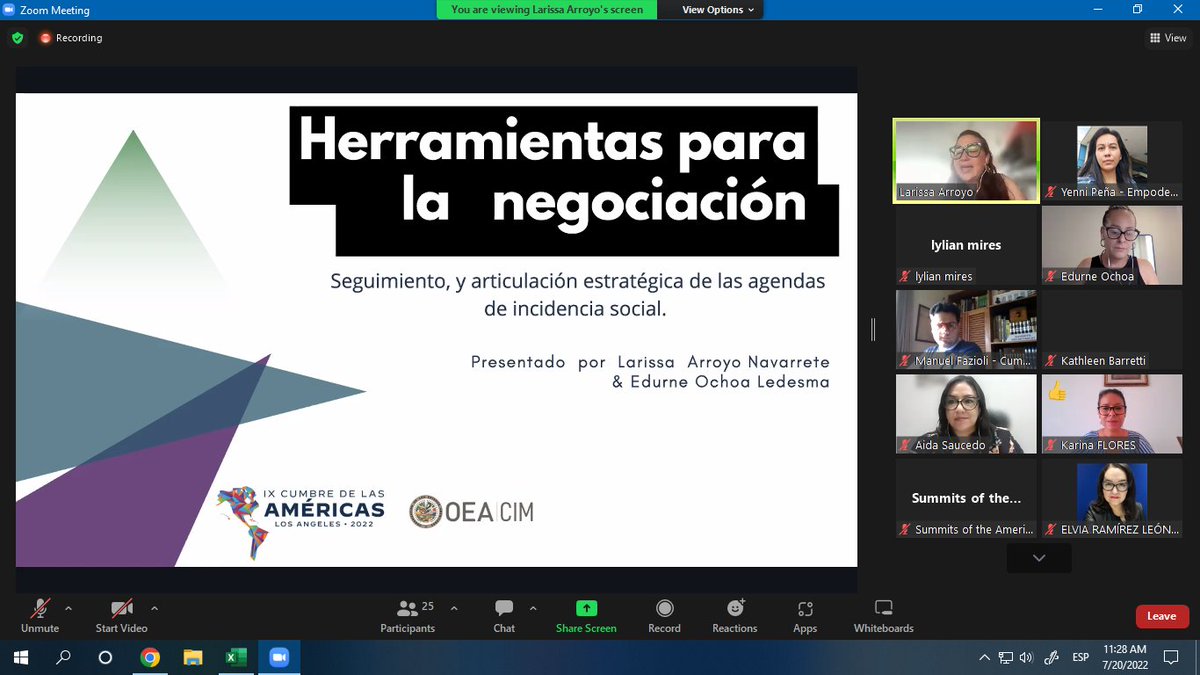Open Participants panel
The image size is (1200, 675).
[408, 615]
